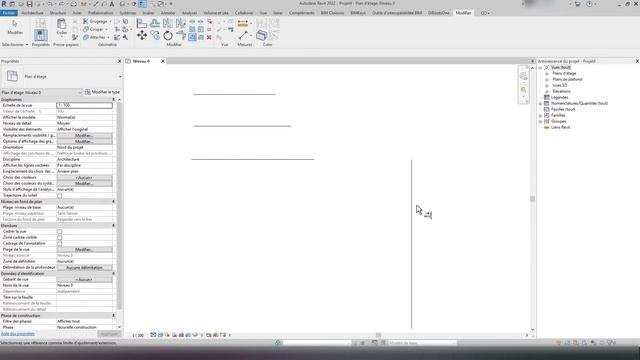Collapse the Etendues properties section
Viewport: 640px width, 360px height.
113,226
